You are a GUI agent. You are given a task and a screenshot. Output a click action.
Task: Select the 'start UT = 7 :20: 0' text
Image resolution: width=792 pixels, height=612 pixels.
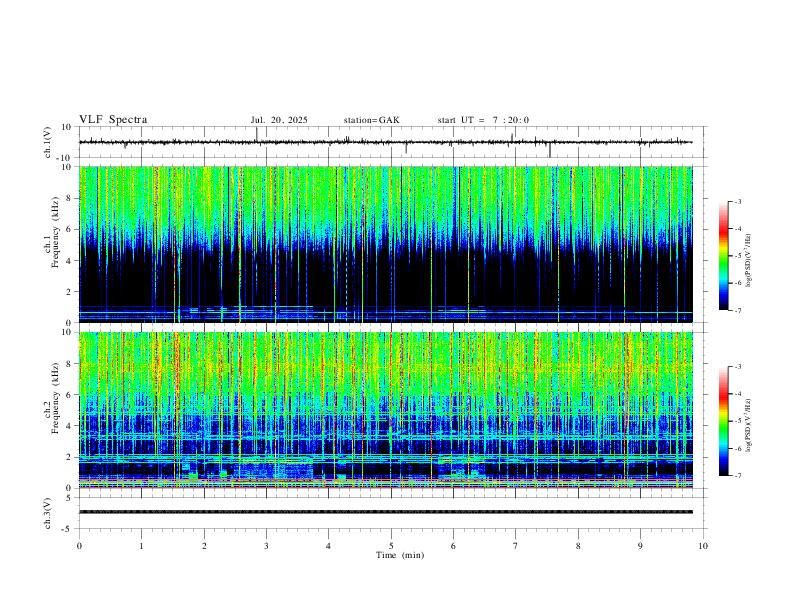[x=483, y=120]
